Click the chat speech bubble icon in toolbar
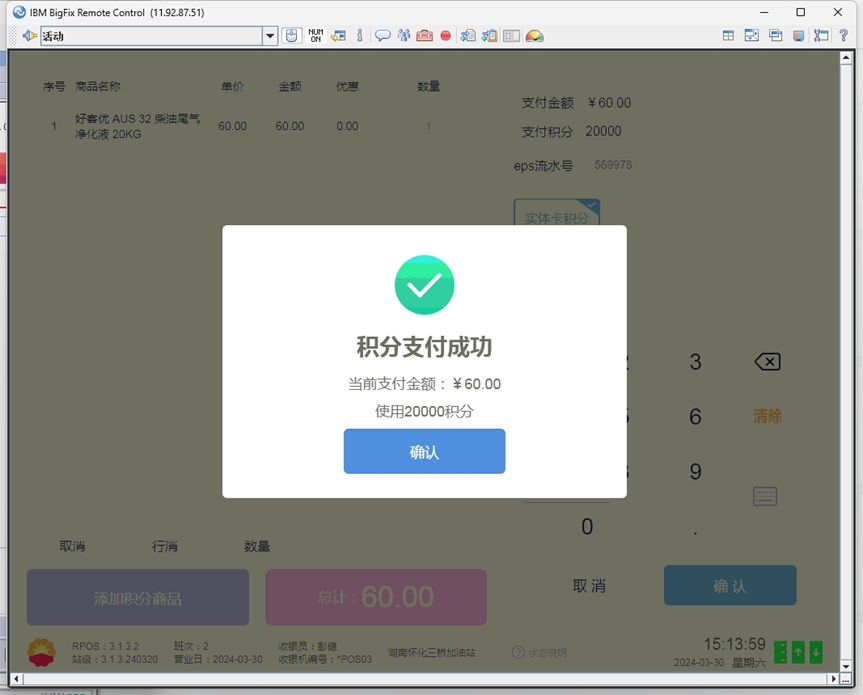863x695 pixels. [x=382, y=36]
